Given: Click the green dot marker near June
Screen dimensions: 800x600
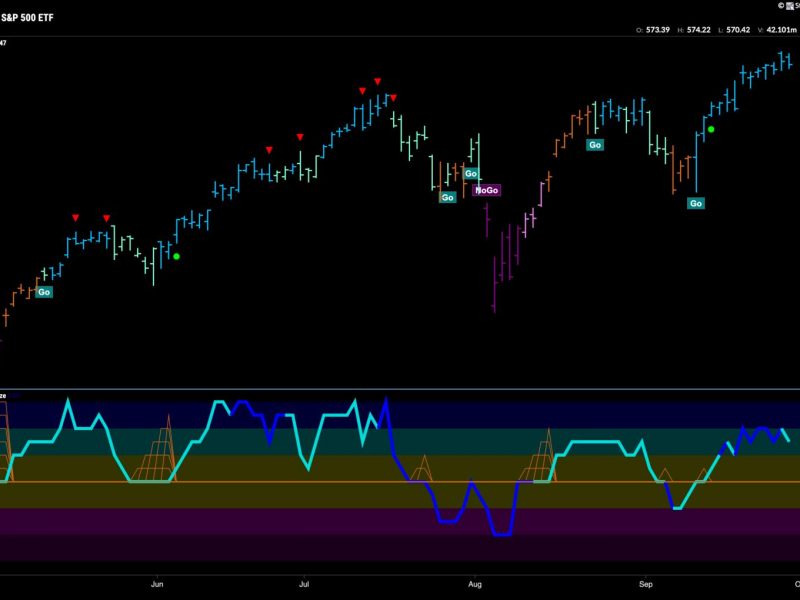Looking at the screenshot, I should [x=177, y=256].
